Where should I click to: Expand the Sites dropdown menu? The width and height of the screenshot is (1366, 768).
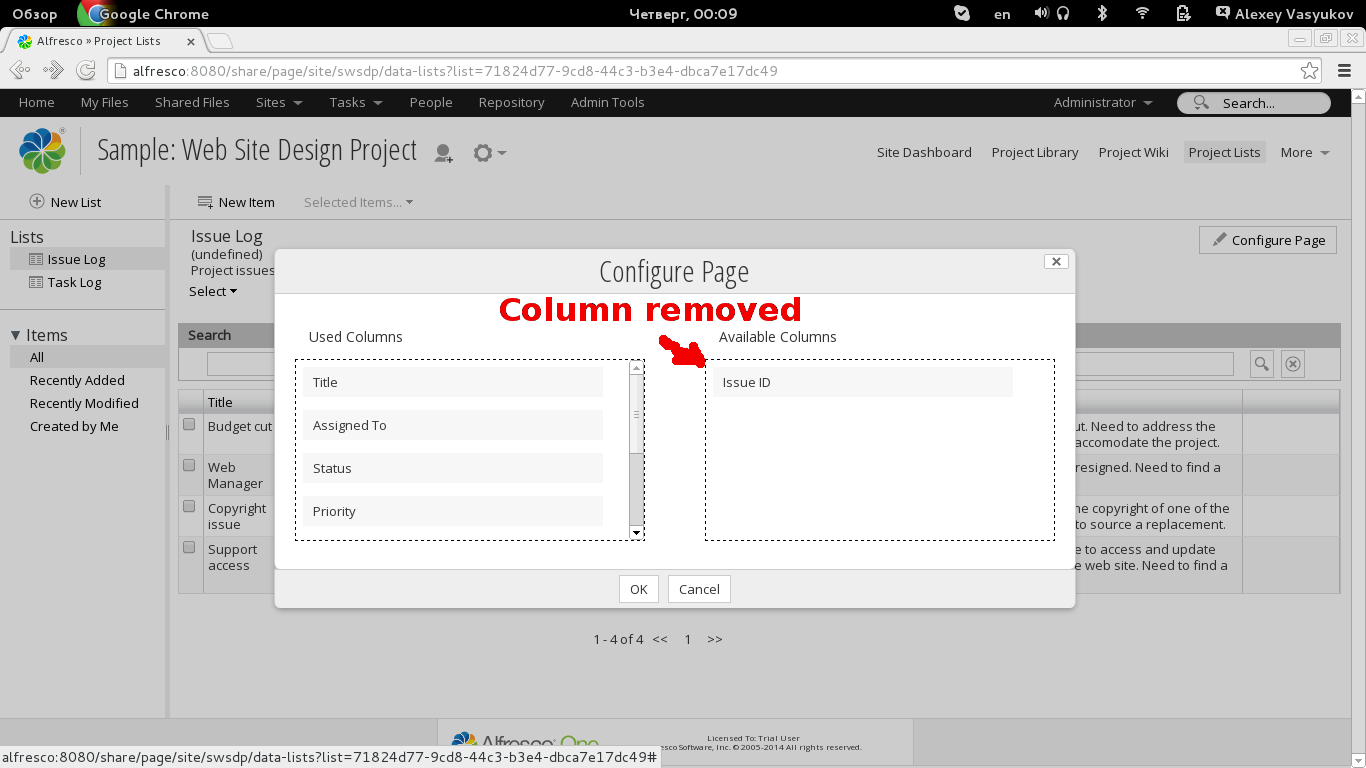pos(278,102)
